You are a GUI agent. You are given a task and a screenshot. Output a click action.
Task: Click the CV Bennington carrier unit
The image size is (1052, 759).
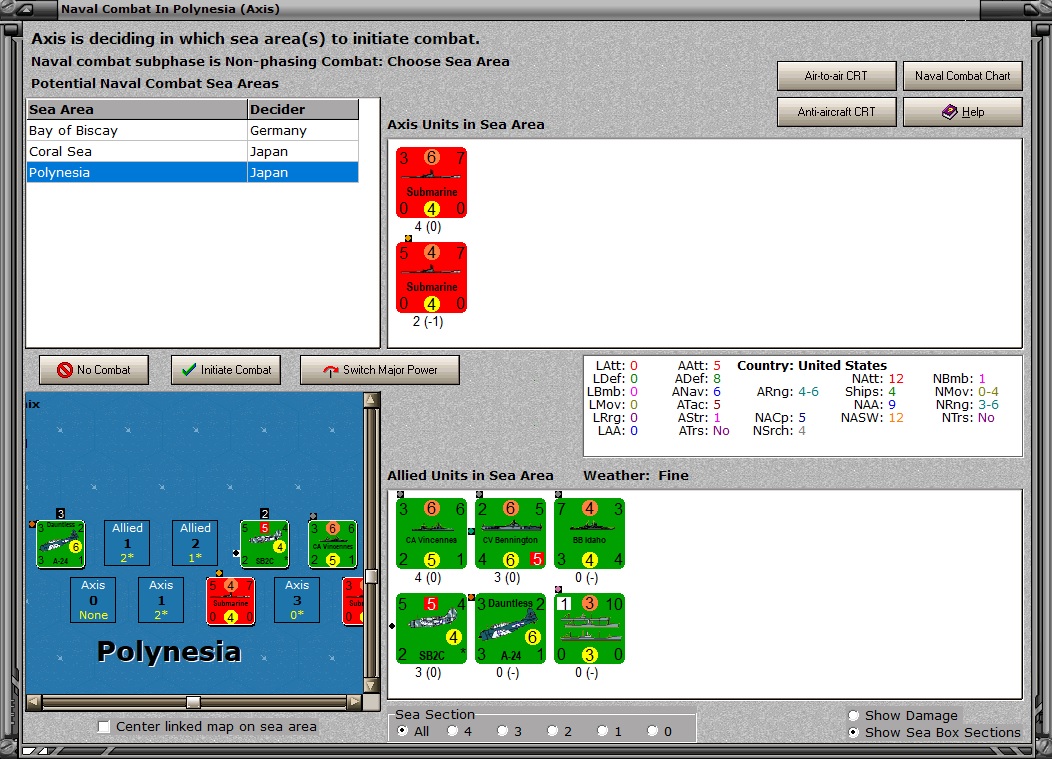tap(511, 534)
